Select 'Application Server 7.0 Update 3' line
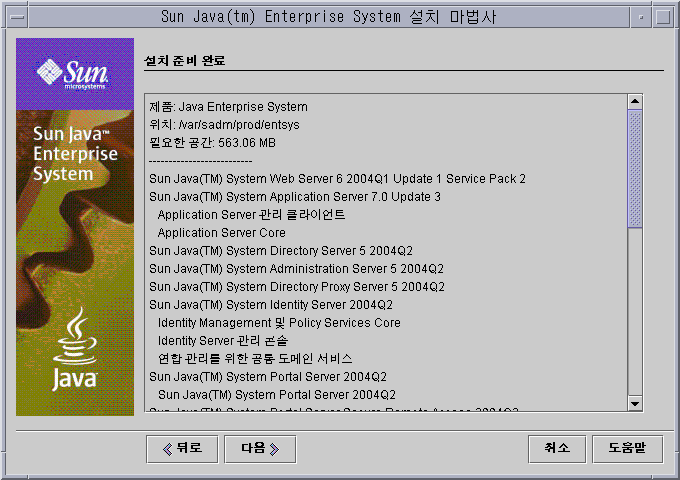 click(x=295, y=197)
